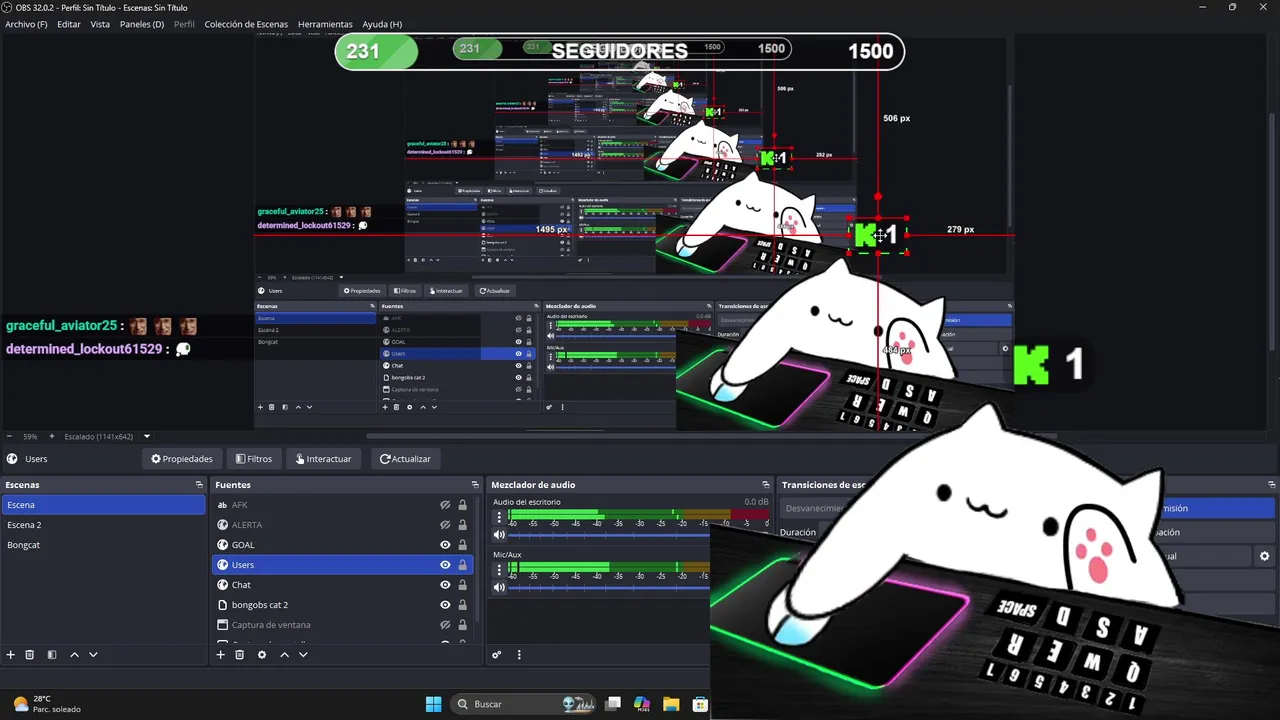
Task: Select the Escena 2 scene
Action: [103, 525]
